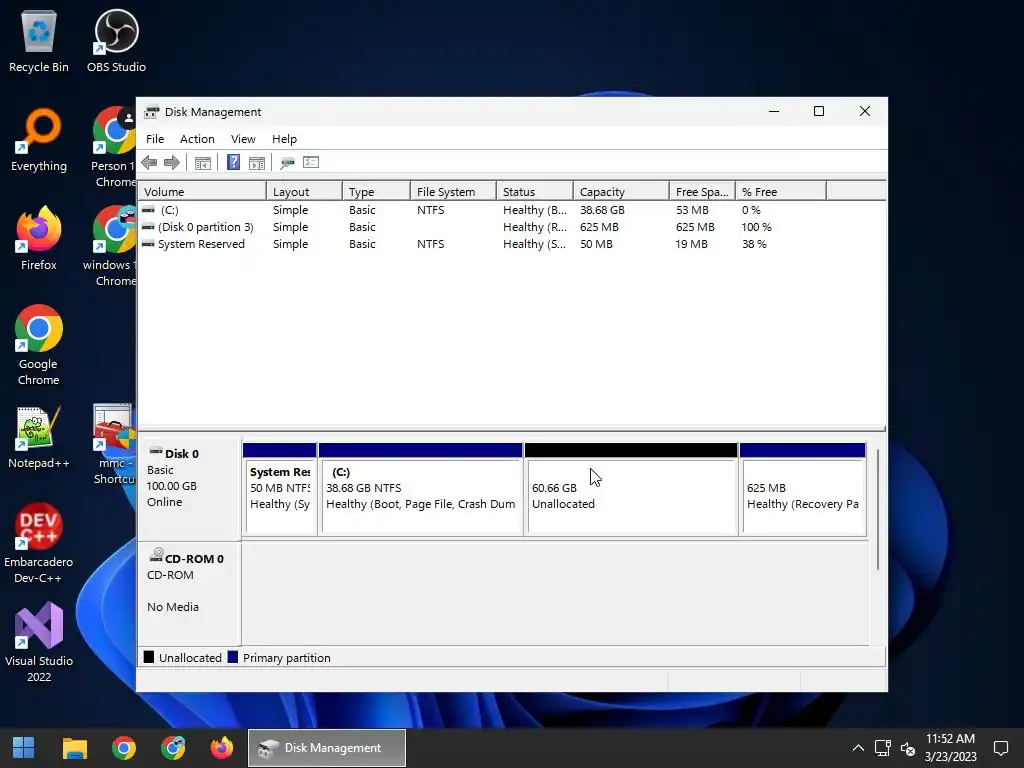Click the blue Primary partition legend swatch
1024x768 pixels.
coord(232,657)
